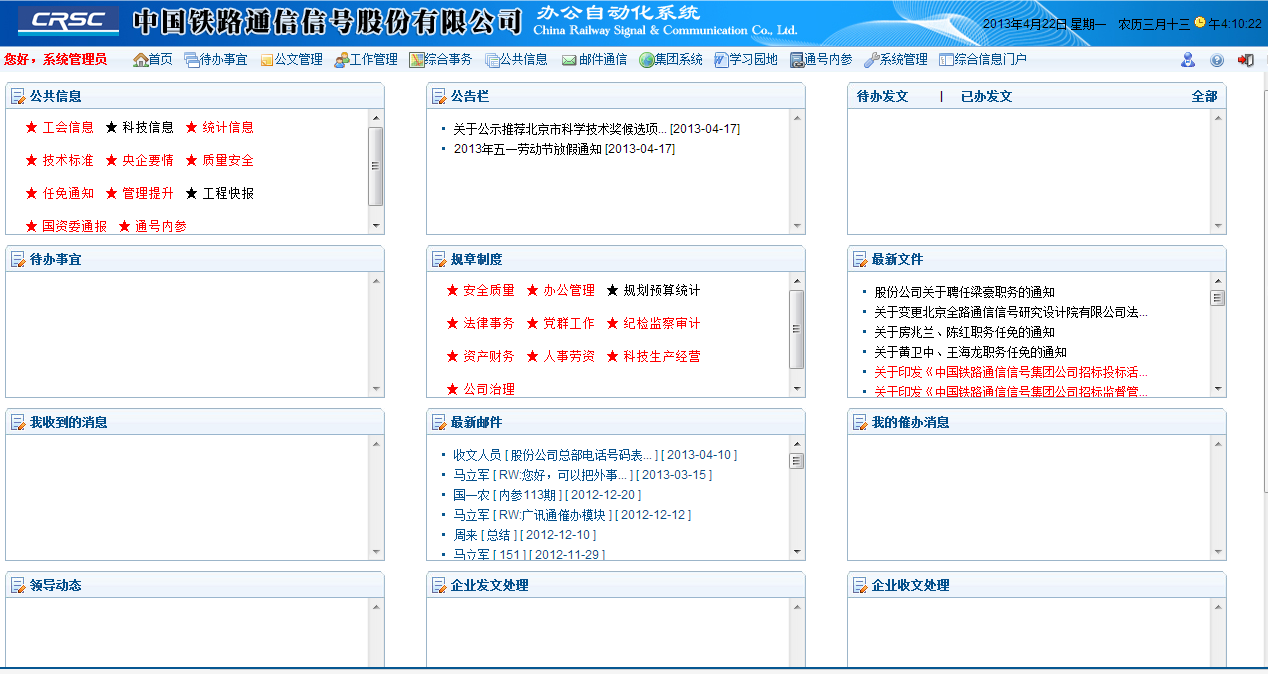Click the 首页 home icon
Screen dimensions: 1268x674
[141, 60]
